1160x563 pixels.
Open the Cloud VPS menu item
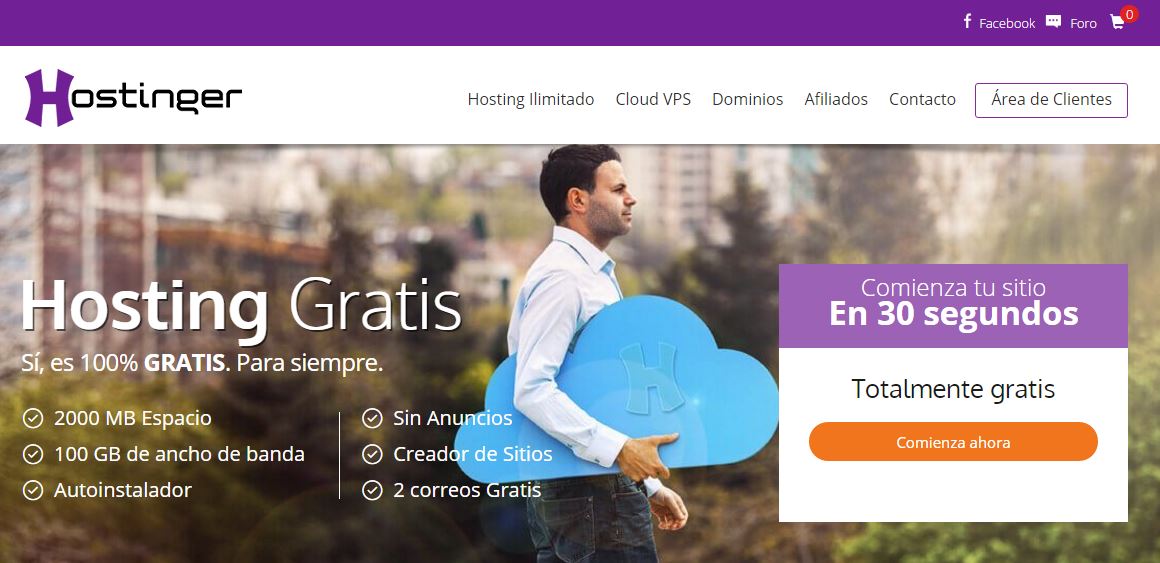click(x=653, y=99)
